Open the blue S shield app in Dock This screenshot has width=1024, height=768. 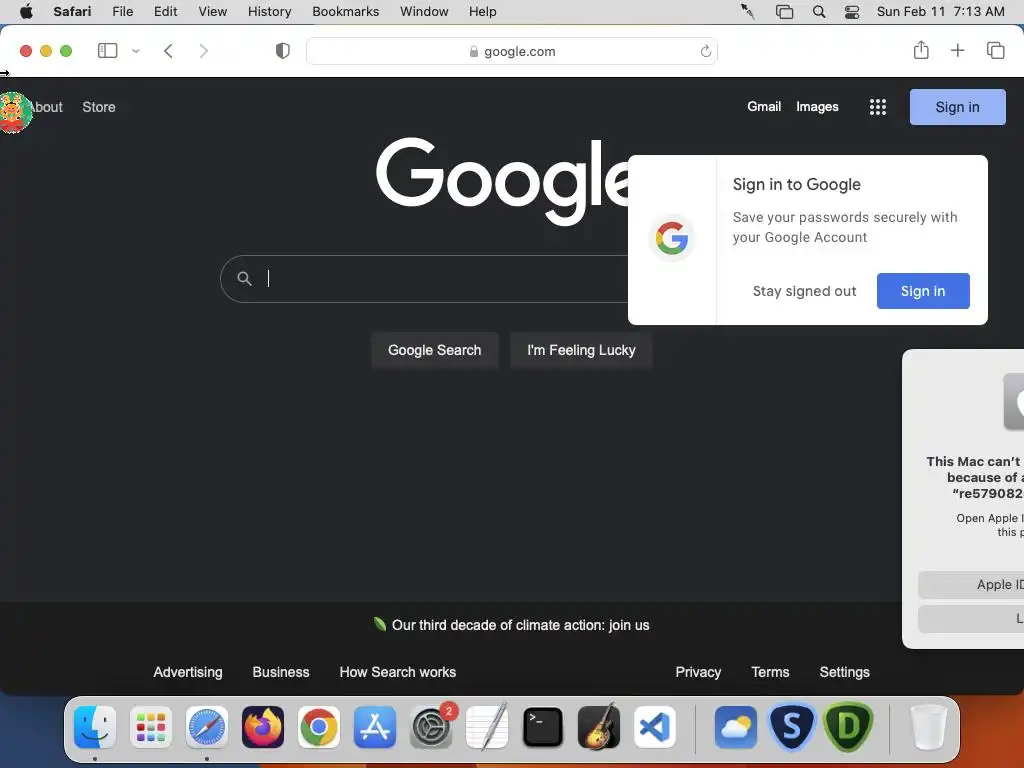coord(792,727)
